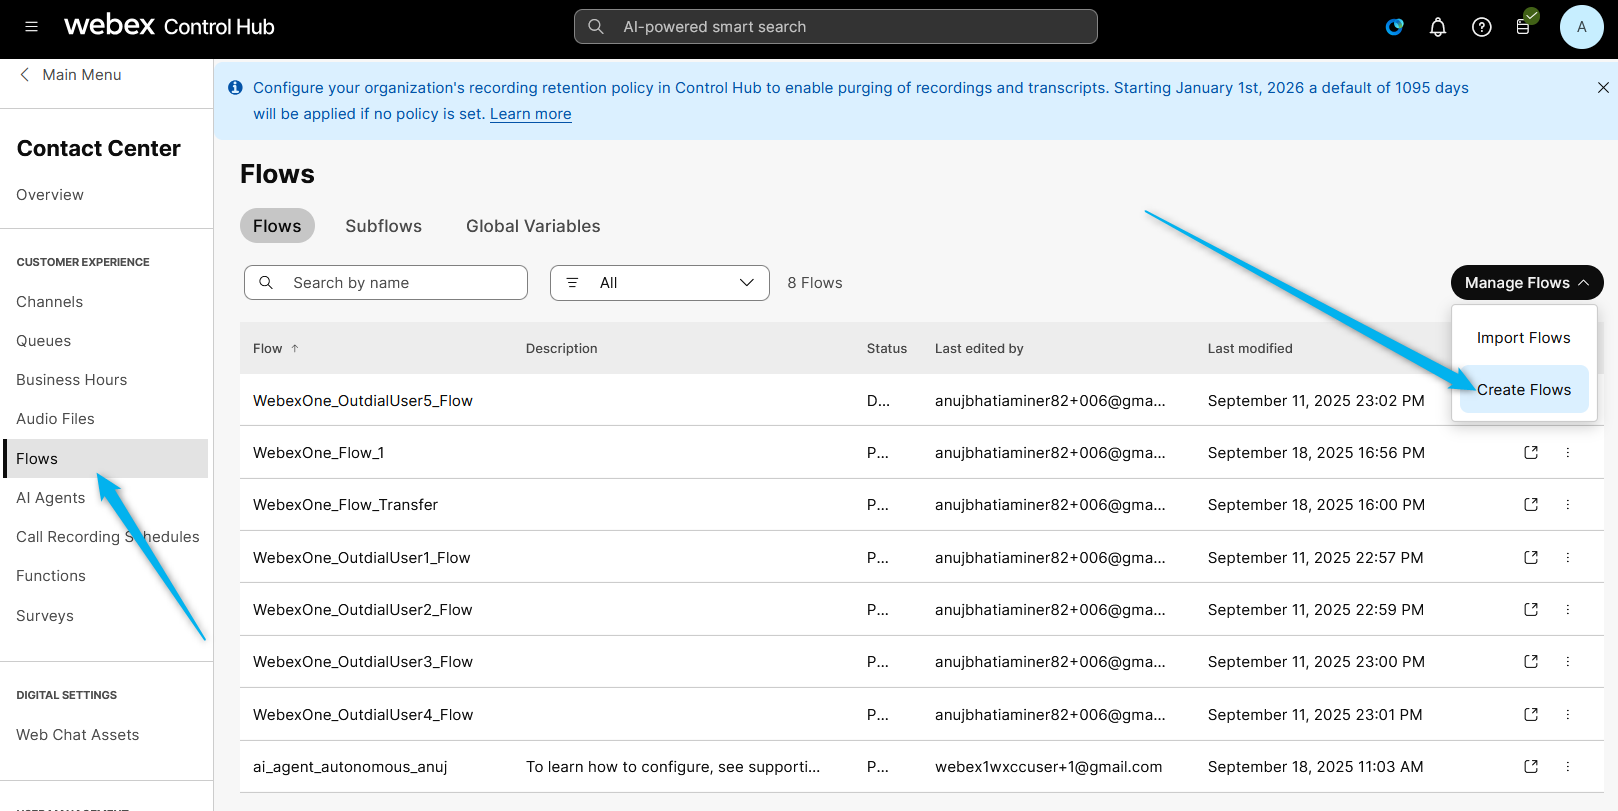Open WebexOne_Flow_1 in new window icon

tap(1530, 453)
